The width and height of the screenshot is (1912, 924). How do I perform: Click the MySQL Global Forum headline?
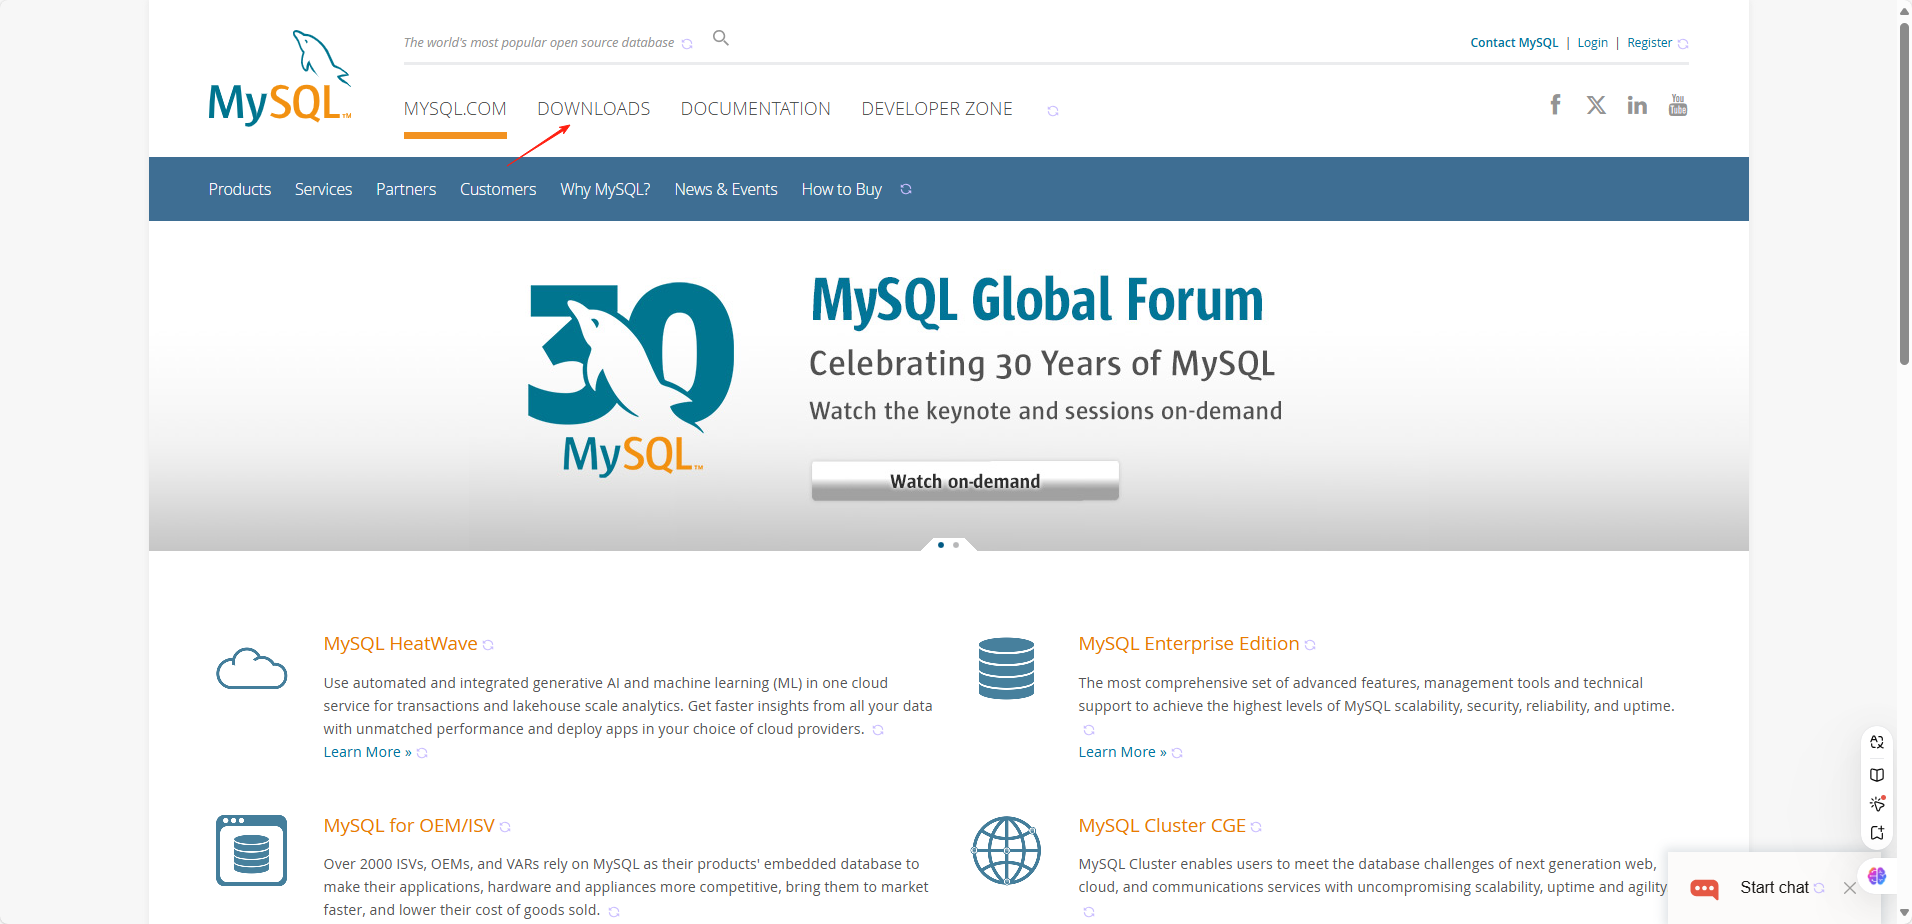tap(1037, 301)
